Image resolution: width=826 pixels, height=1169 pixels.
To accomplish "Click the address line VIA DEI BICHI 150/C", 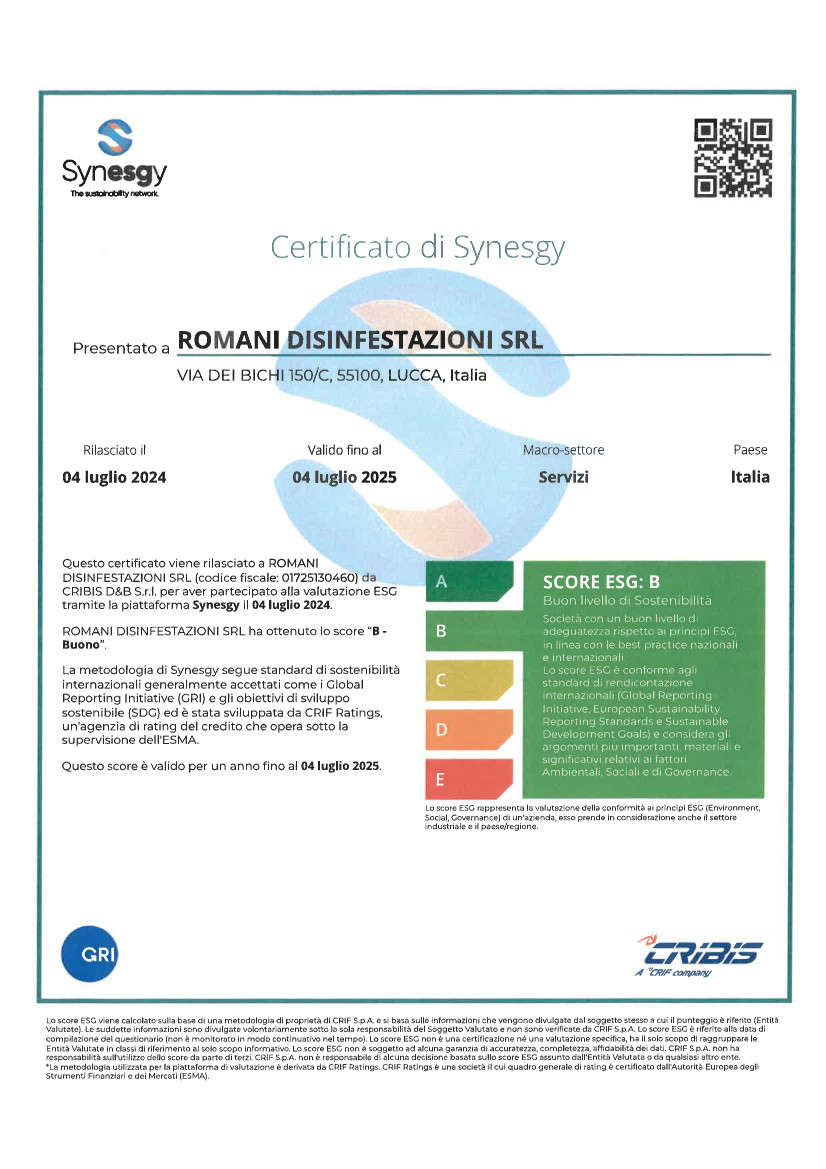I will coord(331,376).
